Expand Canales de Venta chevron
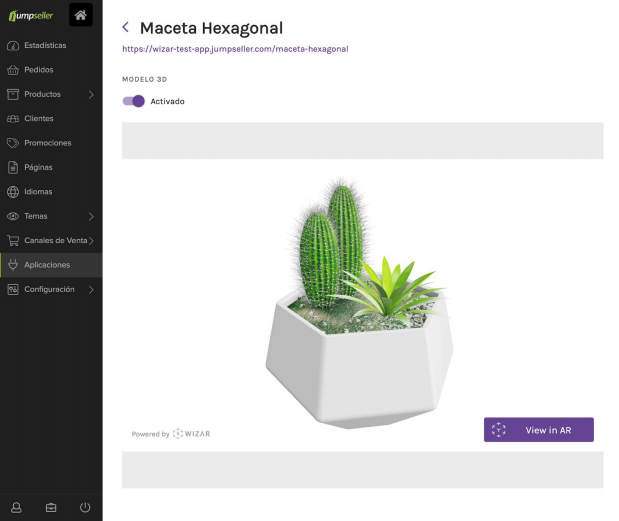619x521 pixels. 91,241
